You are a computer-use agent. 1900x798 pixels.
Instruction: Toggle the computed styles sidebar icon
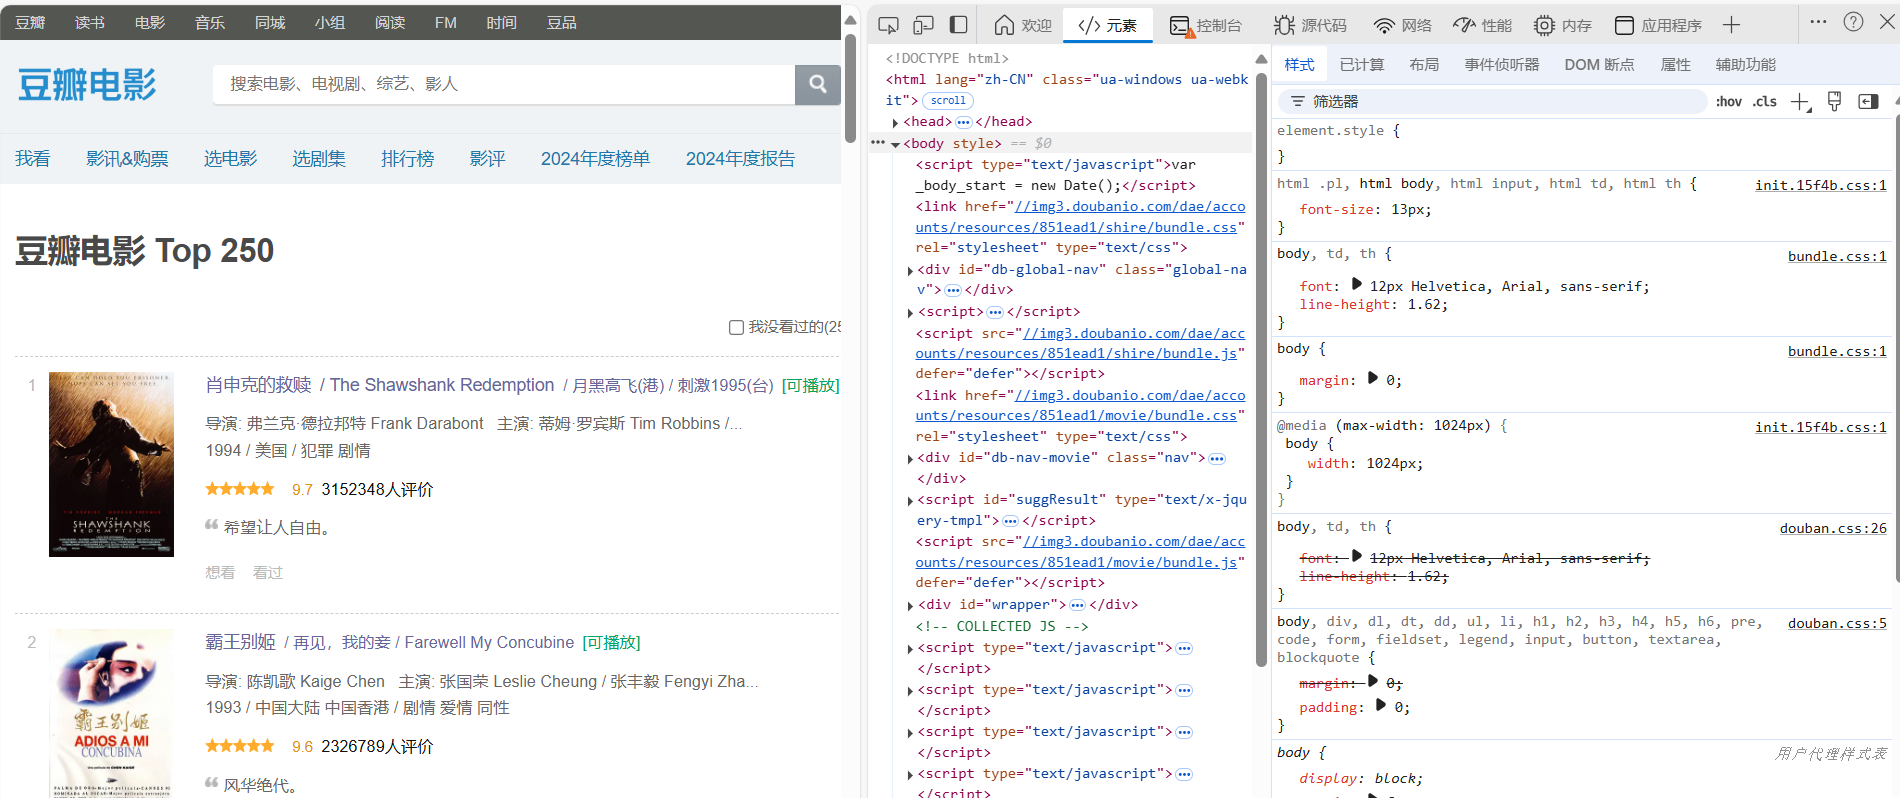click(x=1868, y=101)
